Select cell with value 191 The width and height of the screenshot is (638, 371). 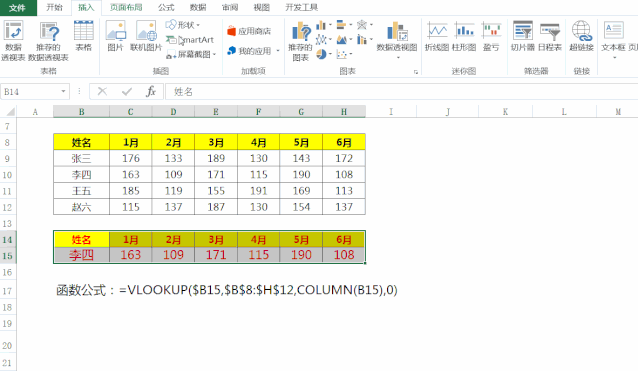[258, 191]
